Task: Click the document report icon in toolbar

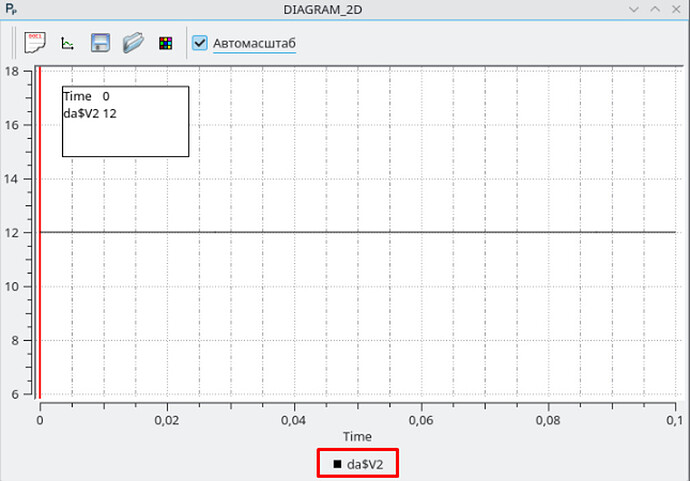Action: pos(35,43)
